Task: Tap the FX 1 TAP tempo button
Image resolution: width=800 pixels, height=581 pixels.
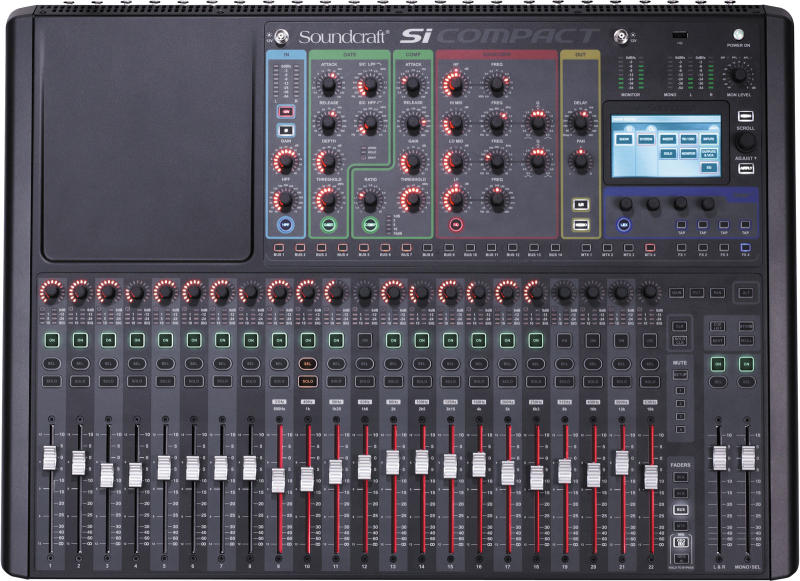Action: (x=682, y=225)
